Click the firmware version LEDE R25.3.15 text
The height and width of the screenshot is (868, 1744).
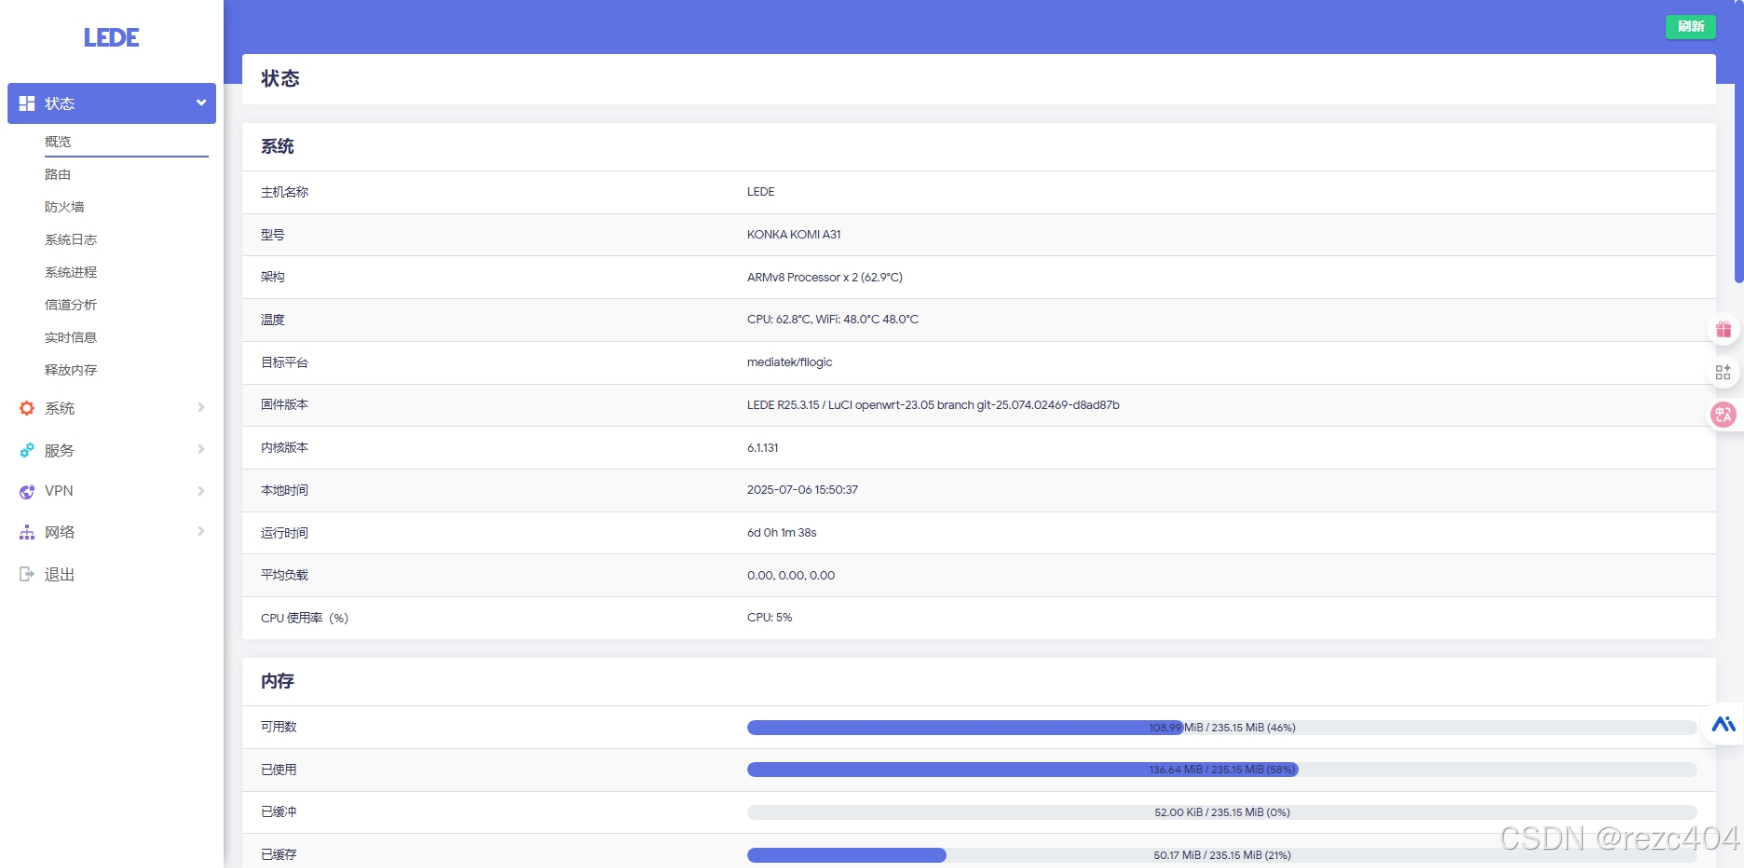tap(933, 405)
